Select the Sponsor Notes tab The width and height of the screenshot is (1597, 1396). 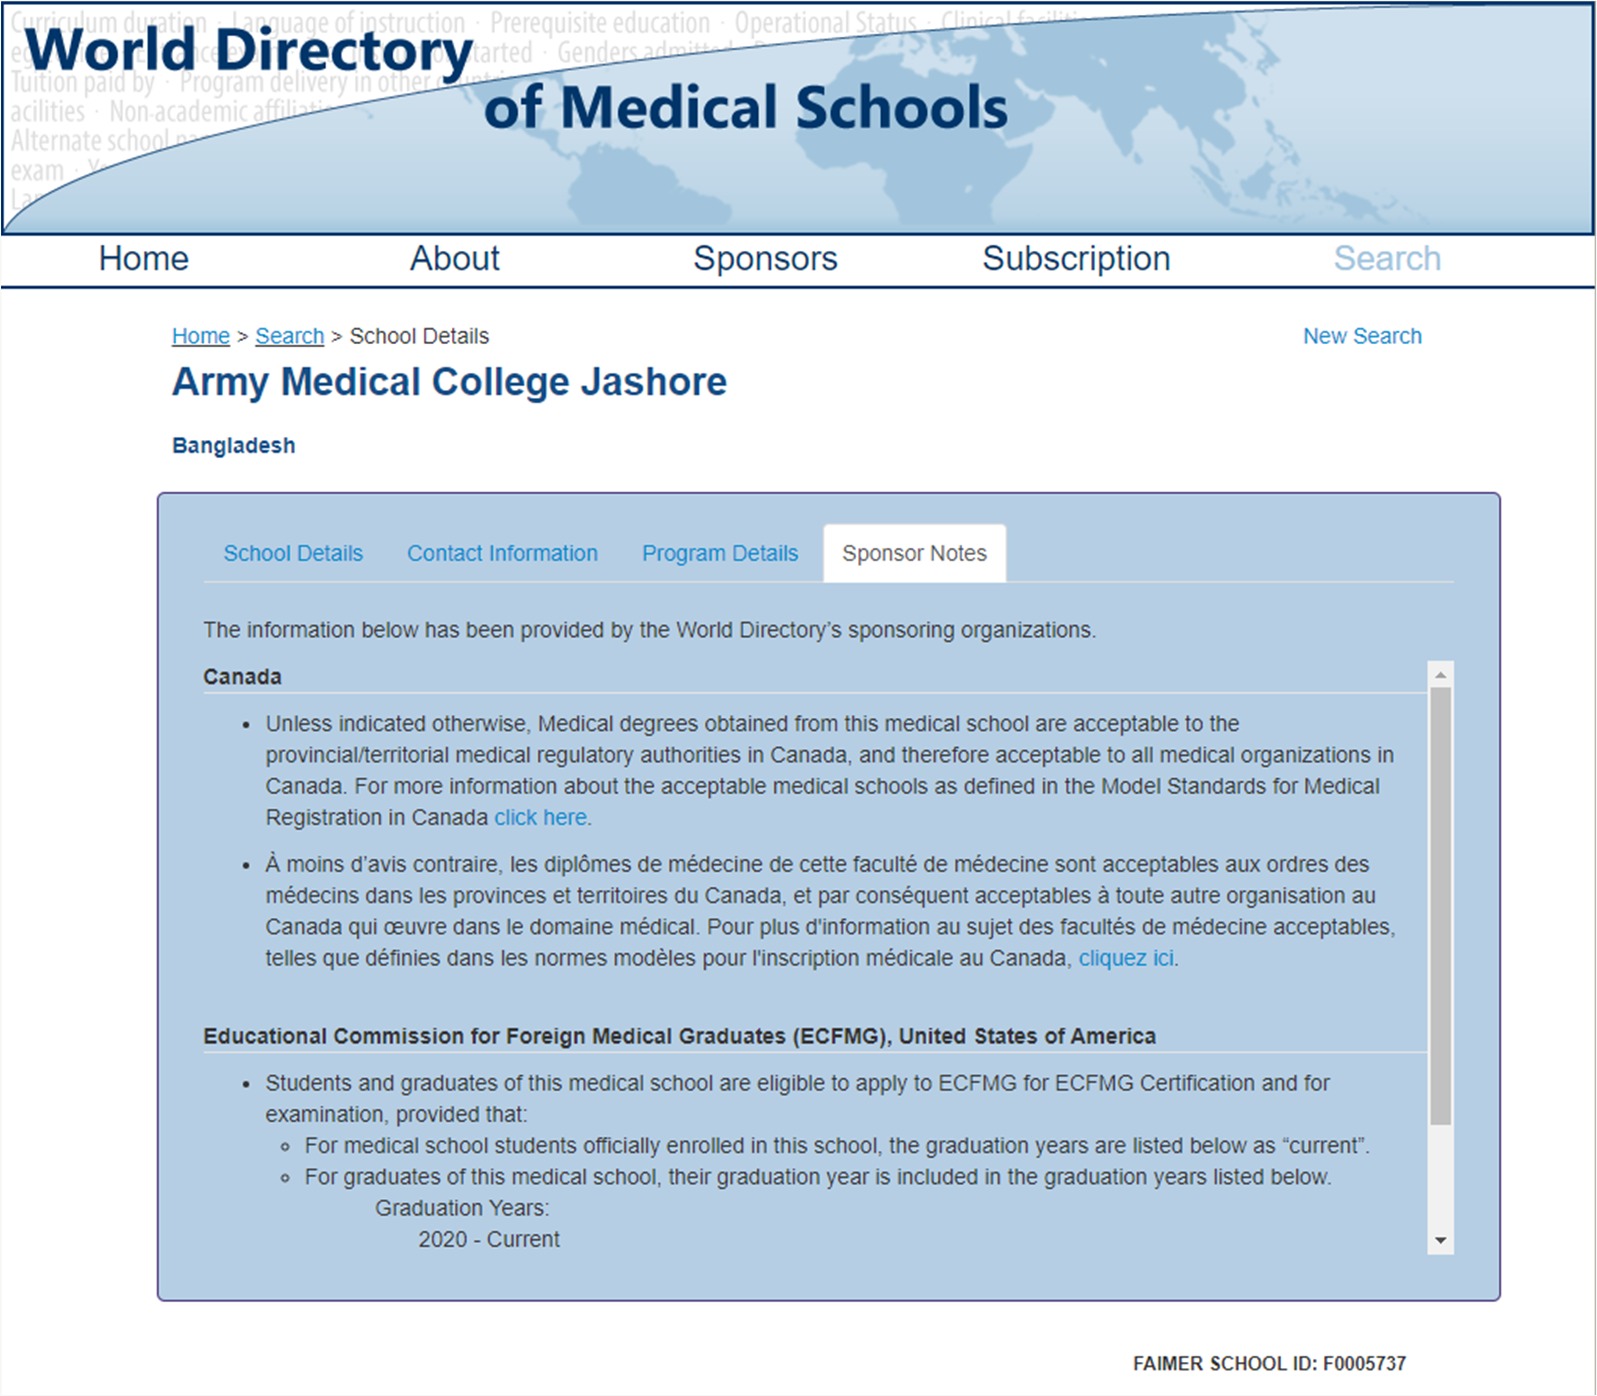[914, 553]
